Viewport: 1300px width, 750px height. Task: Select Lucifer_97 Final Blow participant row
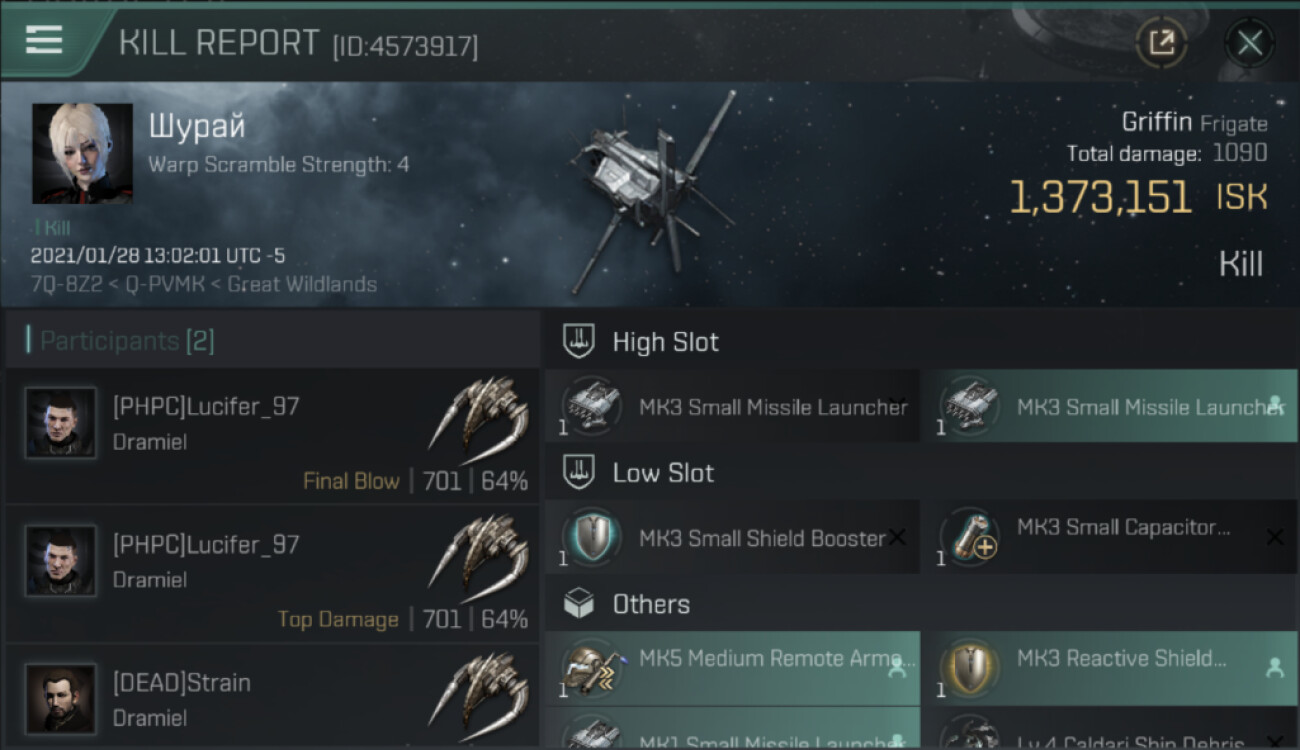[270, 436]
